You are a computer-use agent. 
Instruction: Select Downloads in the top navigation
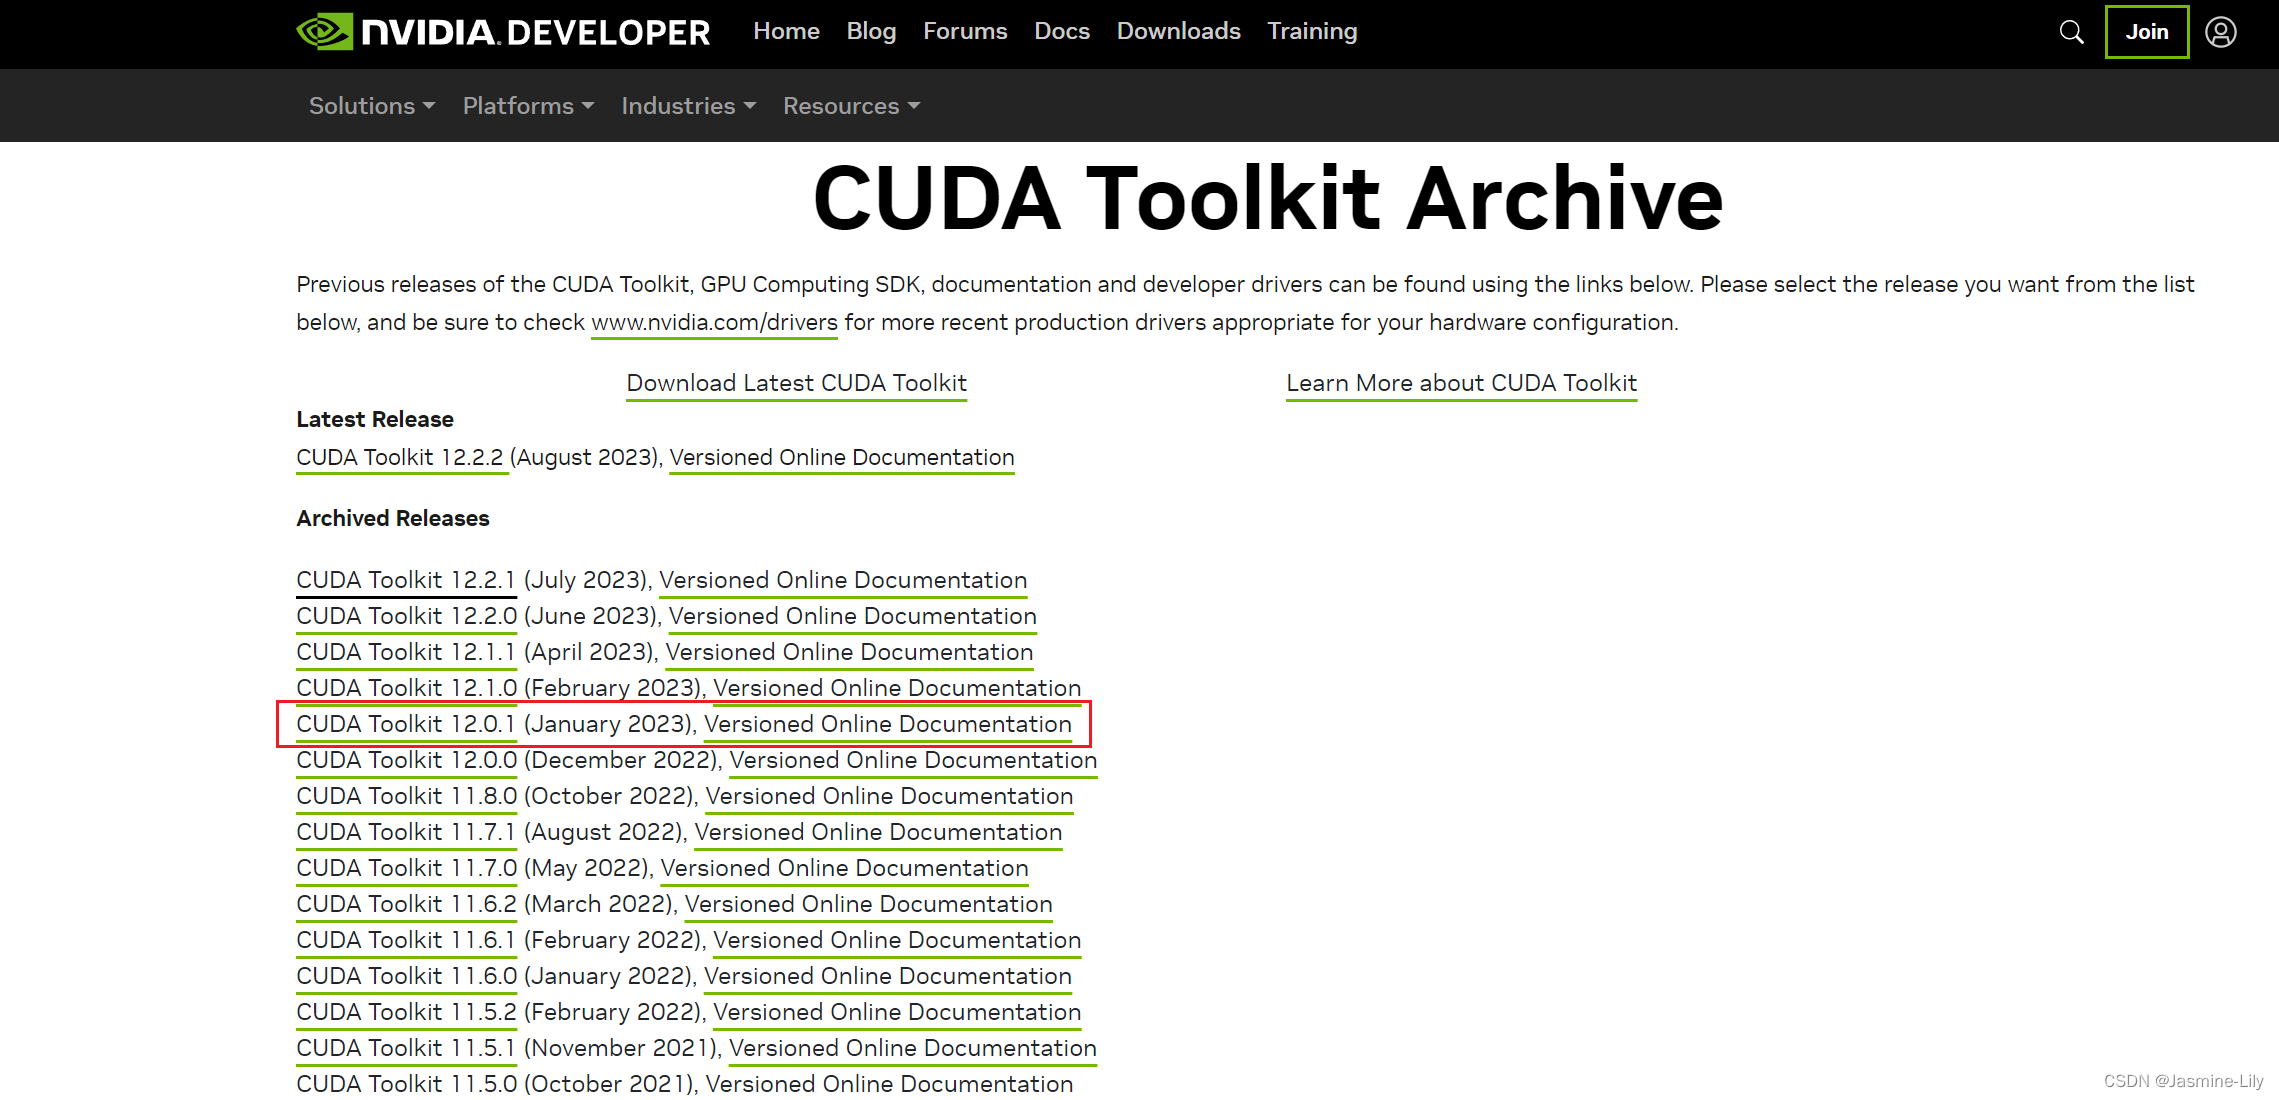pyautogui.click(x=1178, y=32)
